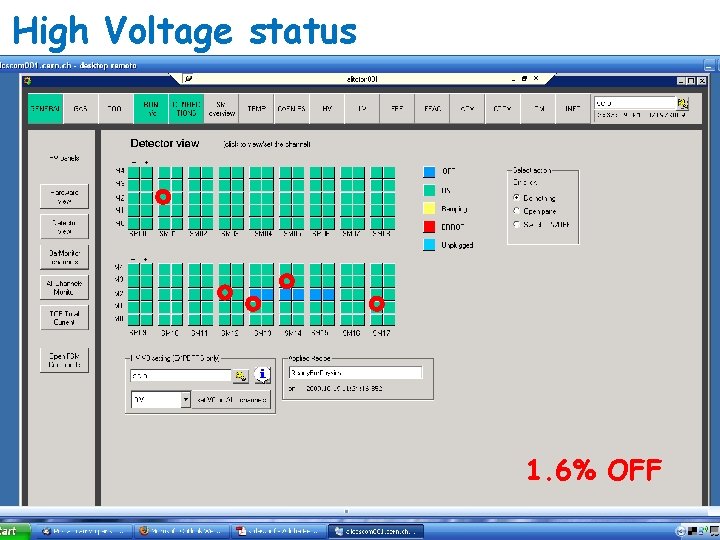The height and width of the screenshot is (540, 720).
Task: Click the window control-menu icon in the title bar
Action: [x=27, y=81]
